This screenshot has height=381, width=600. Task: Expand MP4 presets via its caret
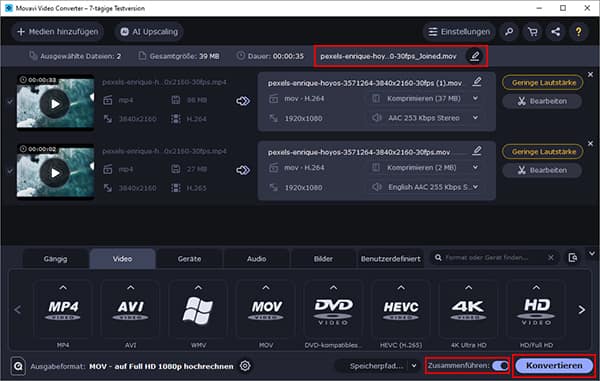63,287
